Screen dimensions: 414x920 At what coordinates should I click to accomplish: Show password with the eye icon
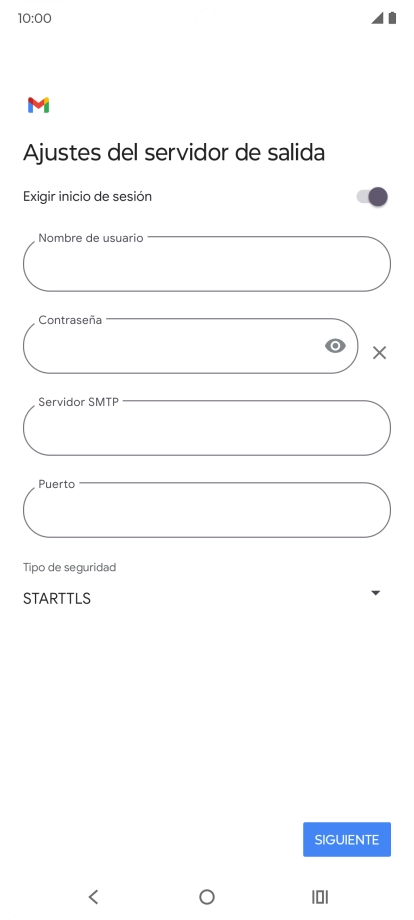[x=335, y=346]
